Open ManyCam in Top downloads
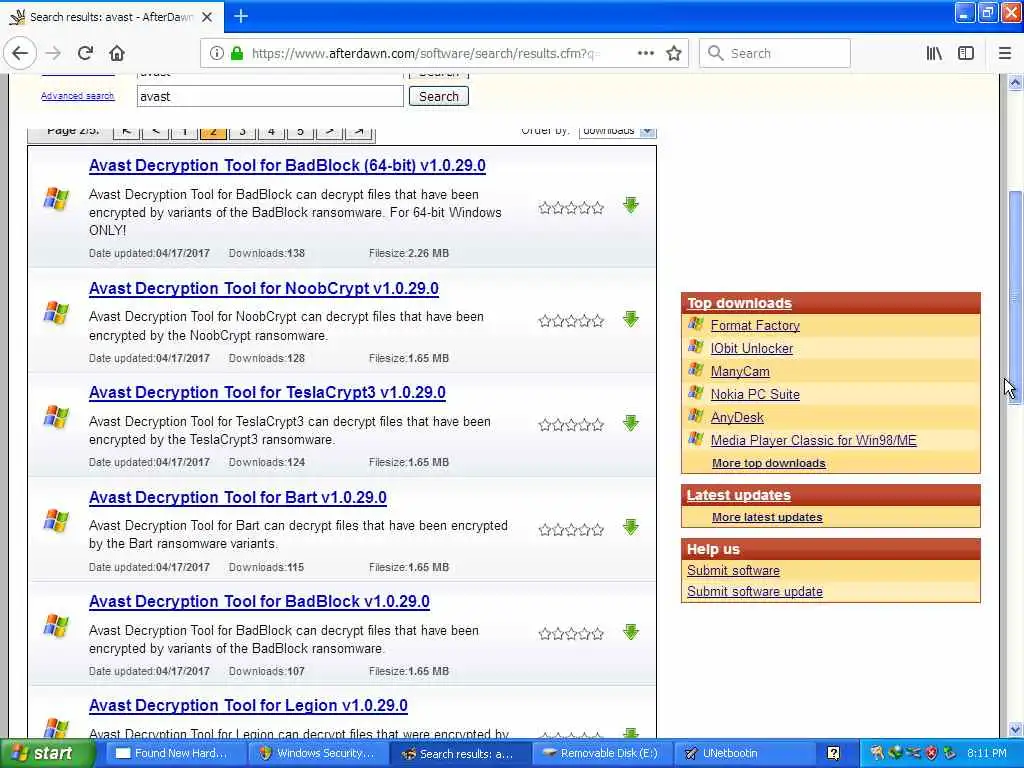The image size is (1024, 768). point(740,372)
